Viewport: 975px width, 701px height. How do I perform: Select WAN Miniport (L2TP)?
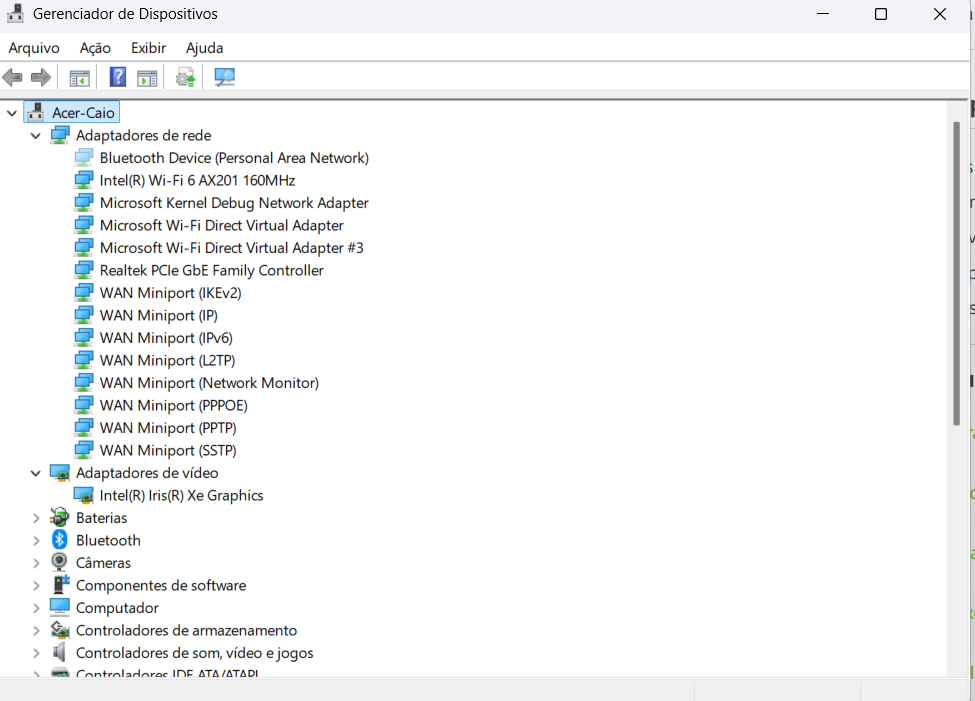[167, 360]
